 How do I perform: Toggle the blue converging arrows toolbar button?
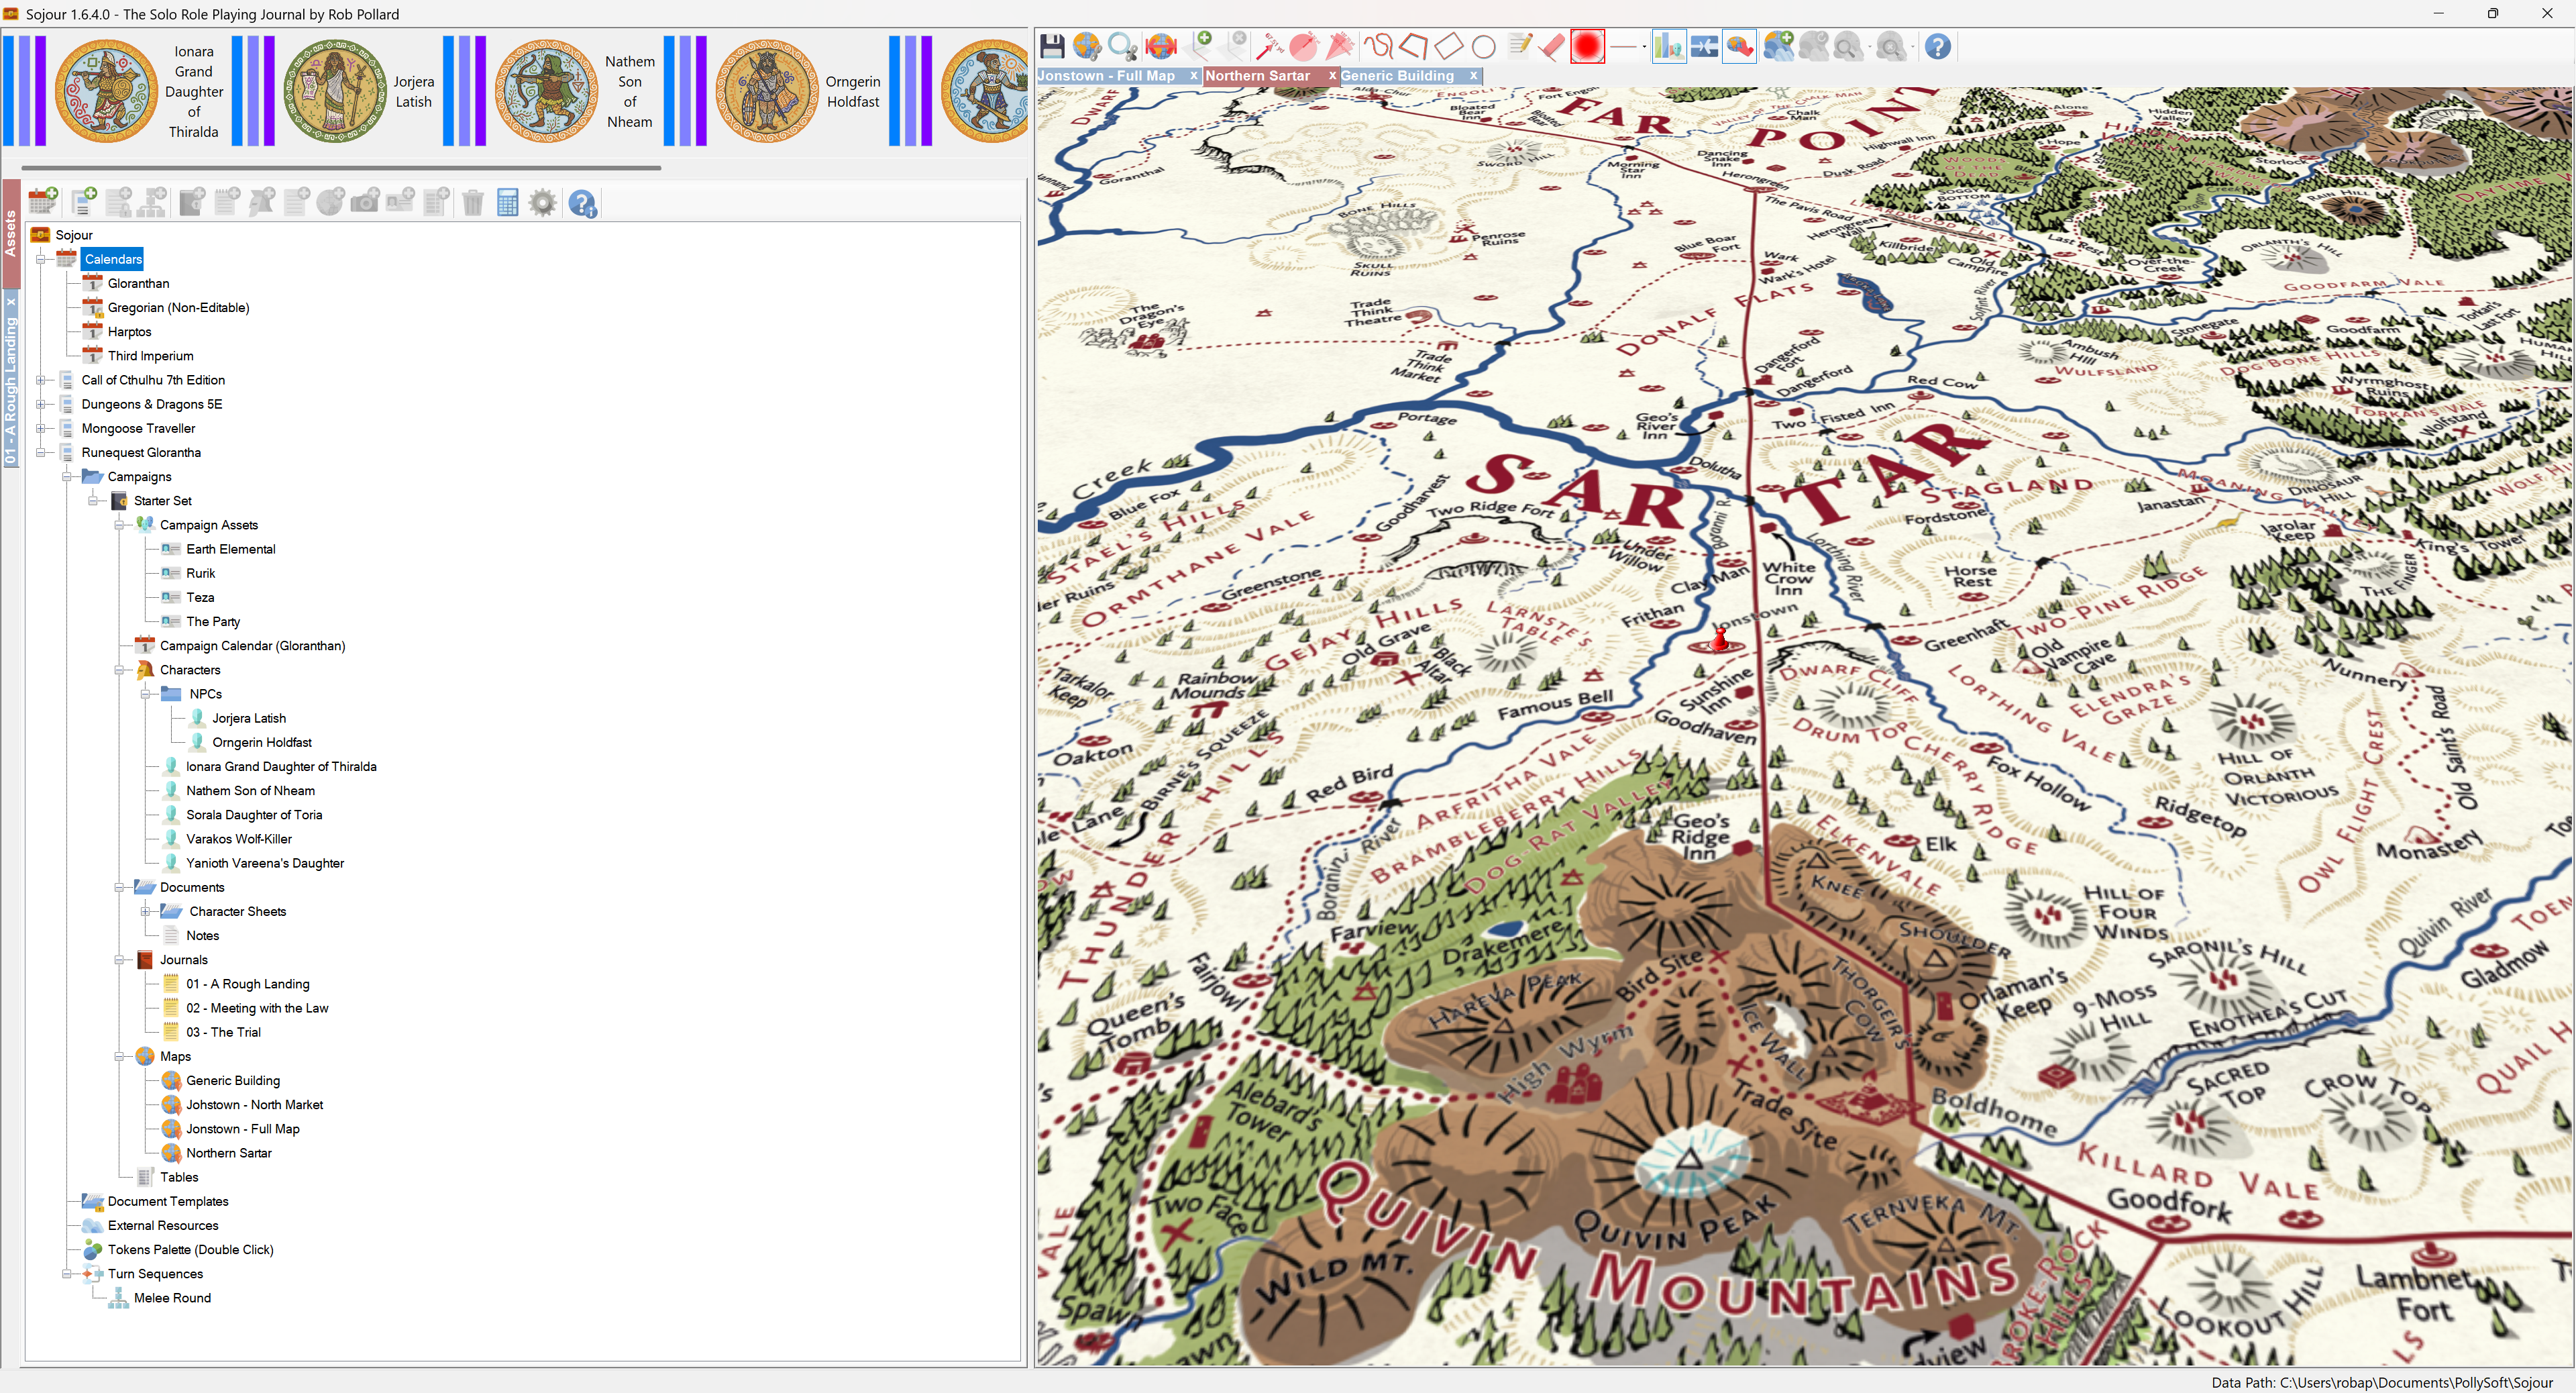(x=1704, y=46)
